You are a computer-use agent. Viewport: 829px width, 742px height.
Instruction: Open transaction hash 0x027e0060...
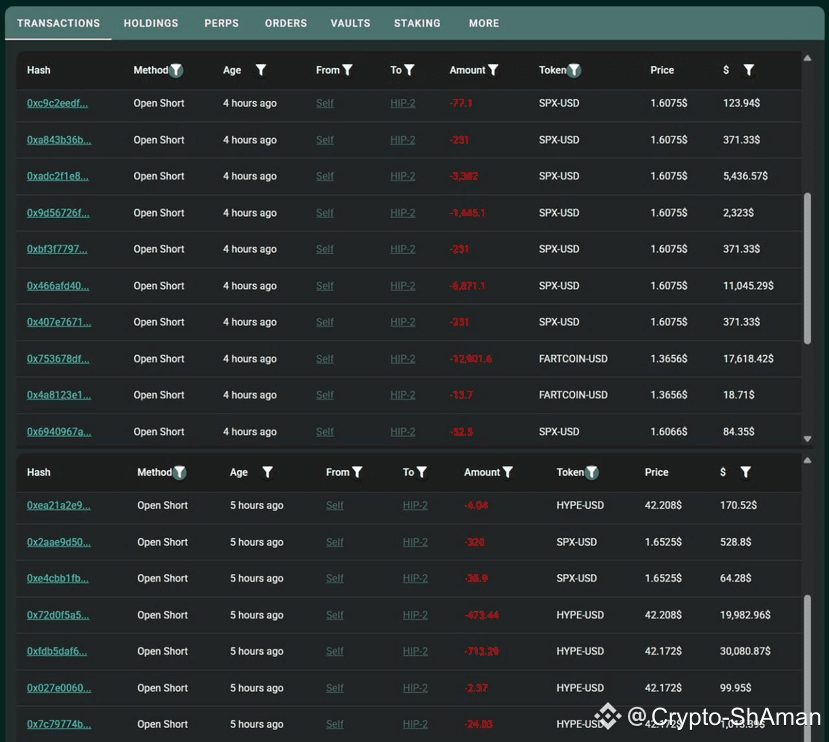click(x=59, y=689)
